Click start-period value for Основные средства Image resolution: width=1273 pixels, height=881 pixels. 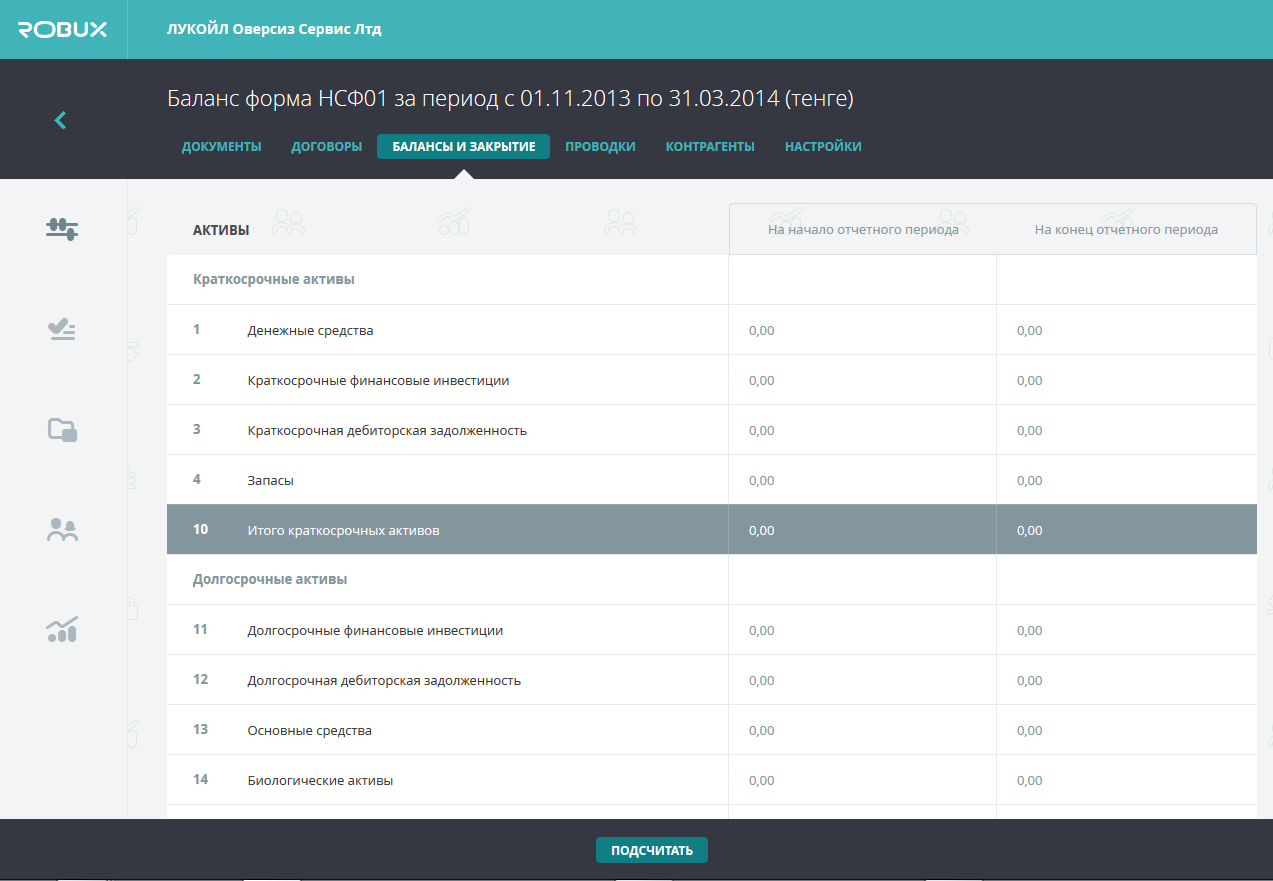pyautogui.click(x=761, y=730)
